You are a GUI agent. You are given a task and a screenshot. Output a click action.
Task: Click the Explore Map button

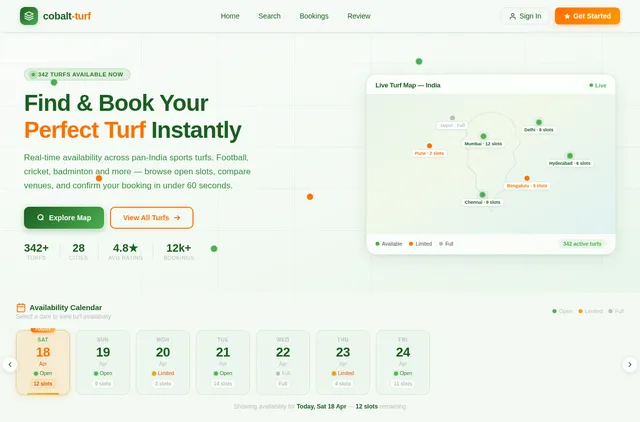point(64,218)
